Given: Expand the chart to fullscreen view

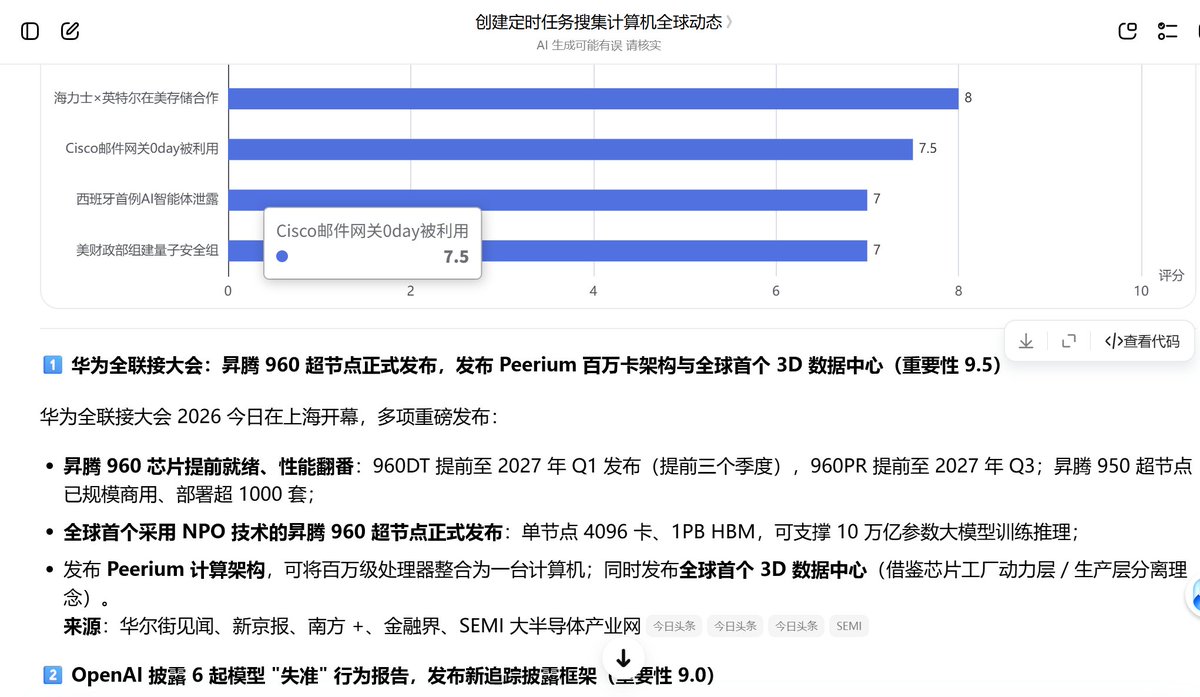Looking at the screenshot, I should click(1068, 341).
